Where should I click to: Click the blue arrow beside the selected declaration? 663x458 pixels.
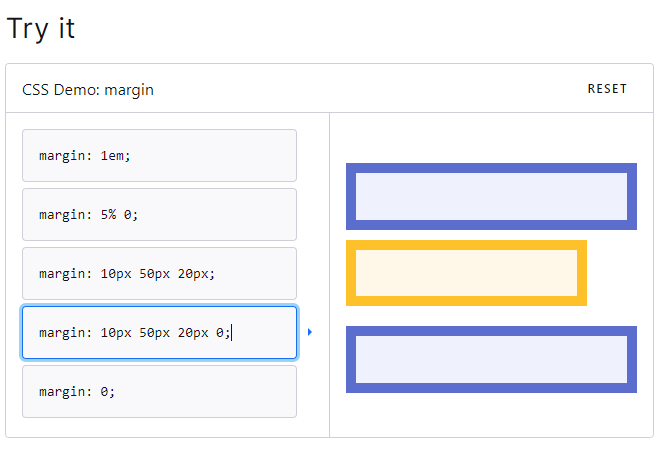coord(310,332)
